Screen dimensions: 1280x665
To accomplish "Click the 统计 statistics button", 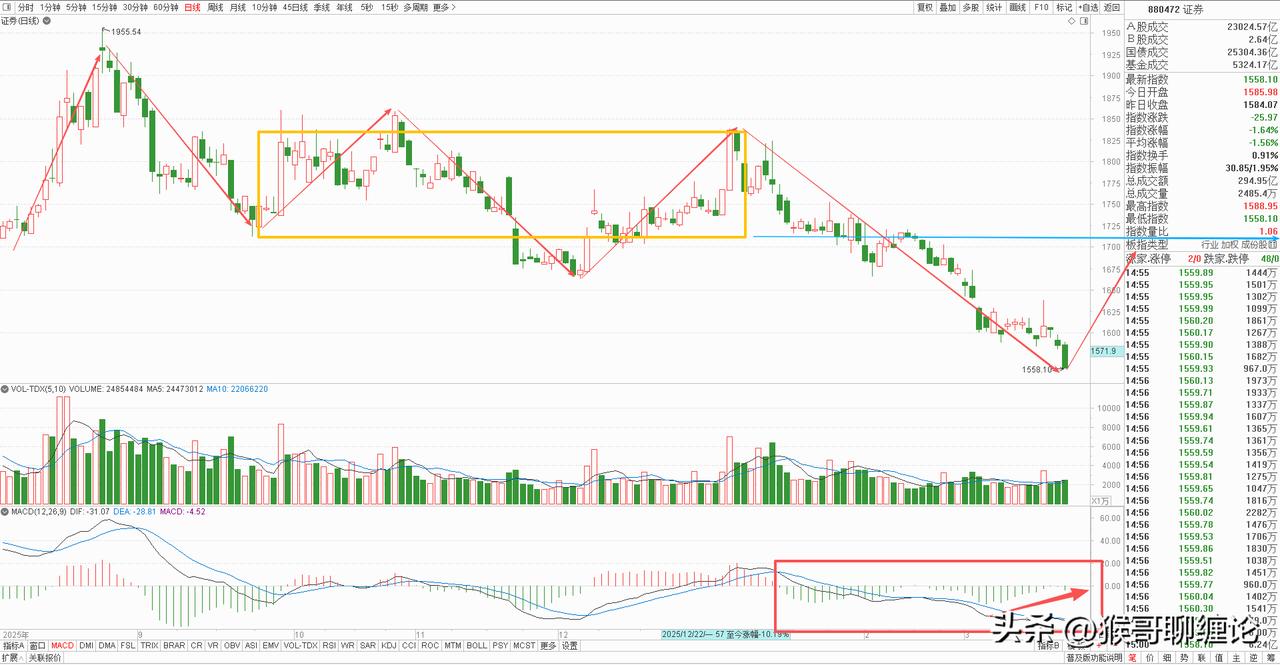I will (x=994, y=7).
